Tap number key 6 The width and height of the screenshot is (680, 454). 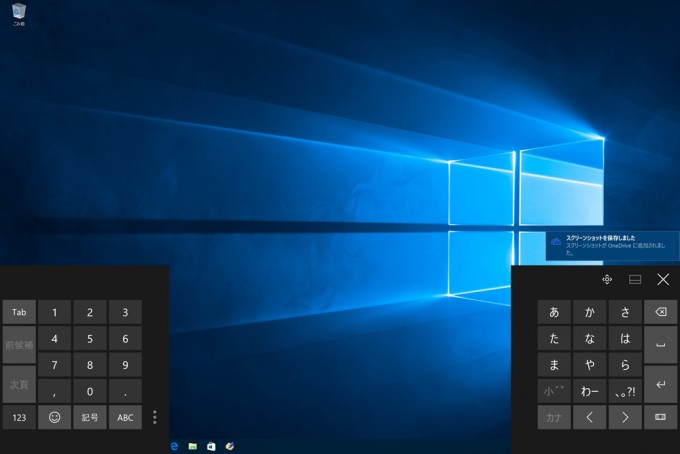(x=125, y=339)
